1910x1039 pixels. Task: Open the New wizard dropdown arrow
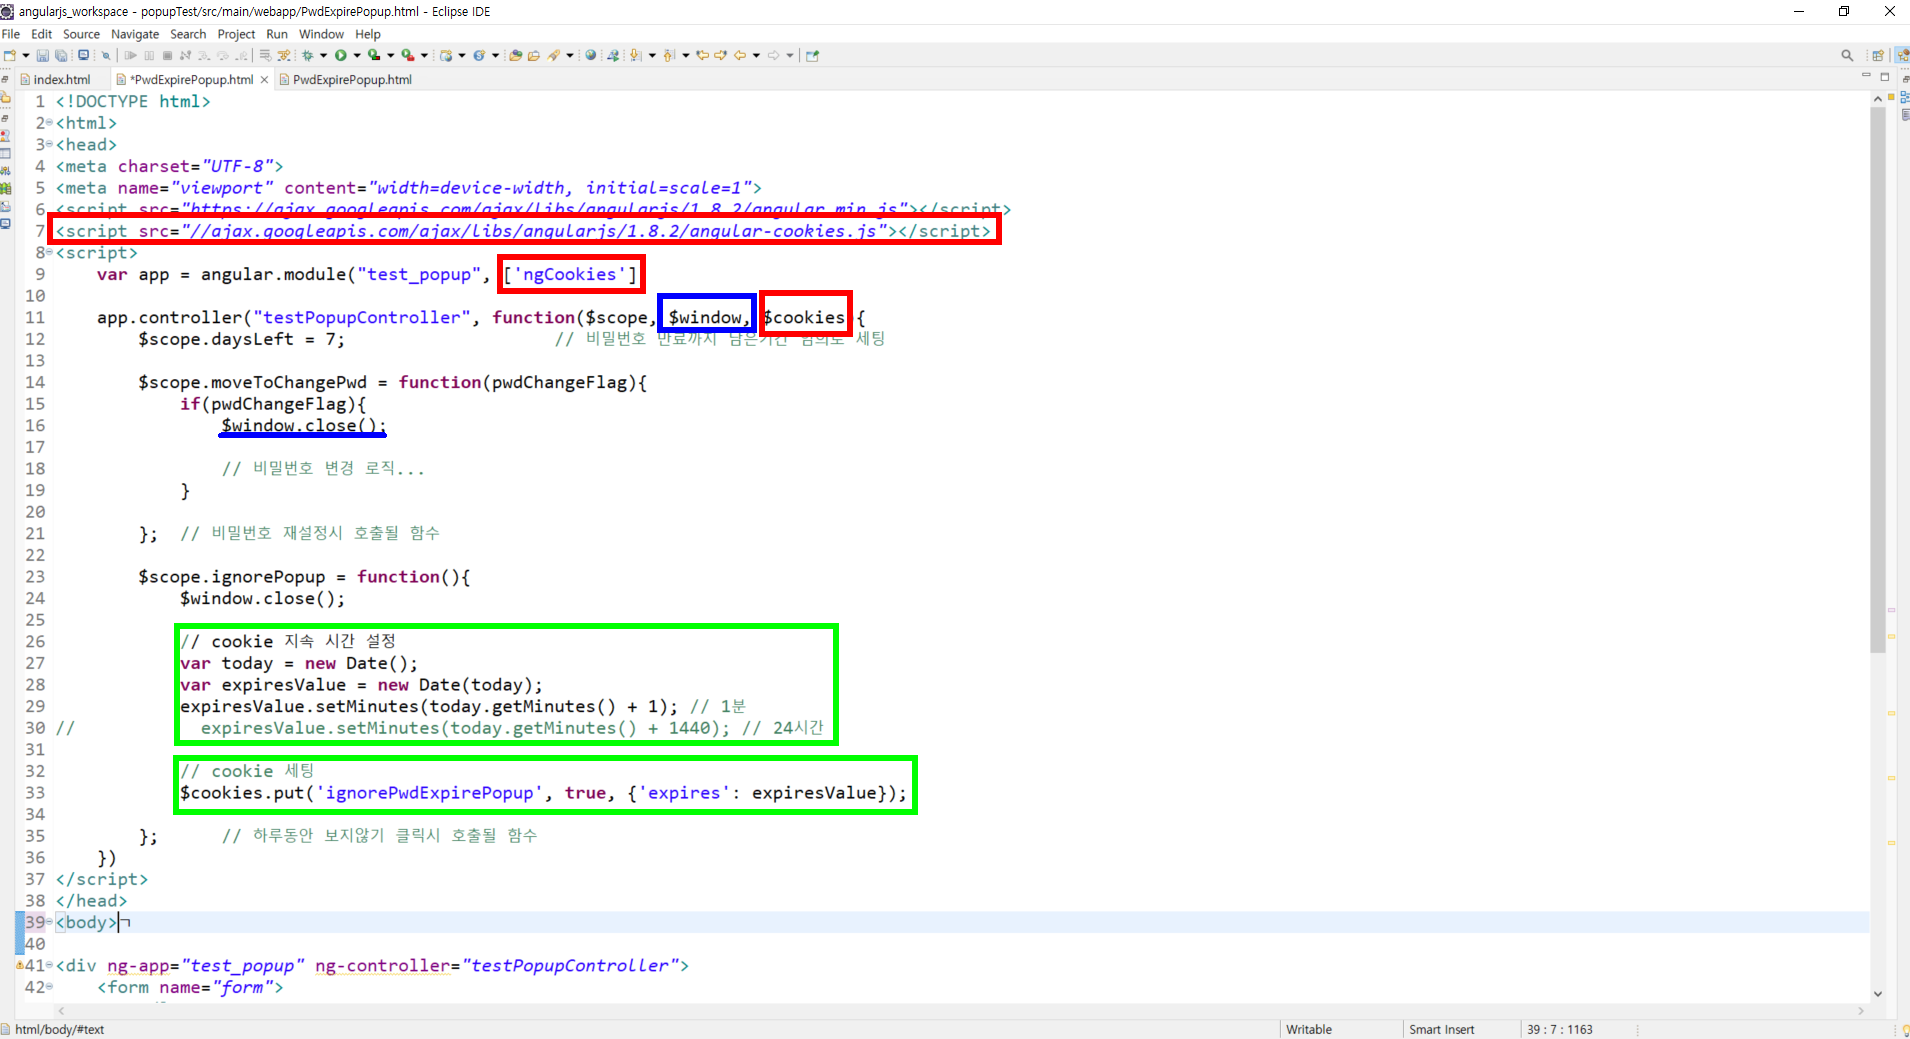click(26, 55)
